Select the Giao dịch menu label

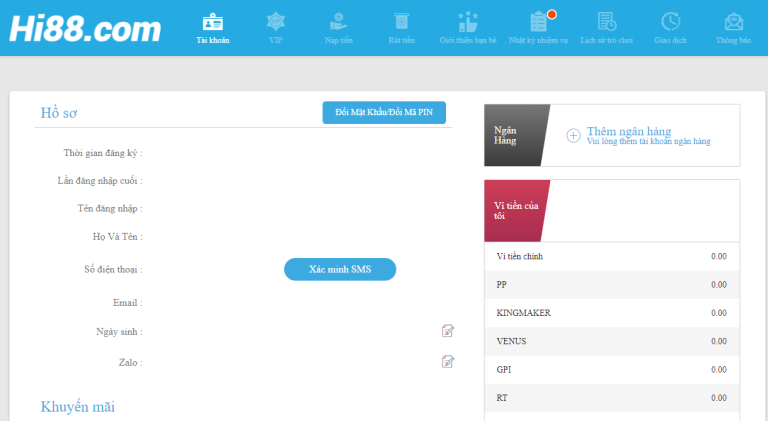[671, 40]
